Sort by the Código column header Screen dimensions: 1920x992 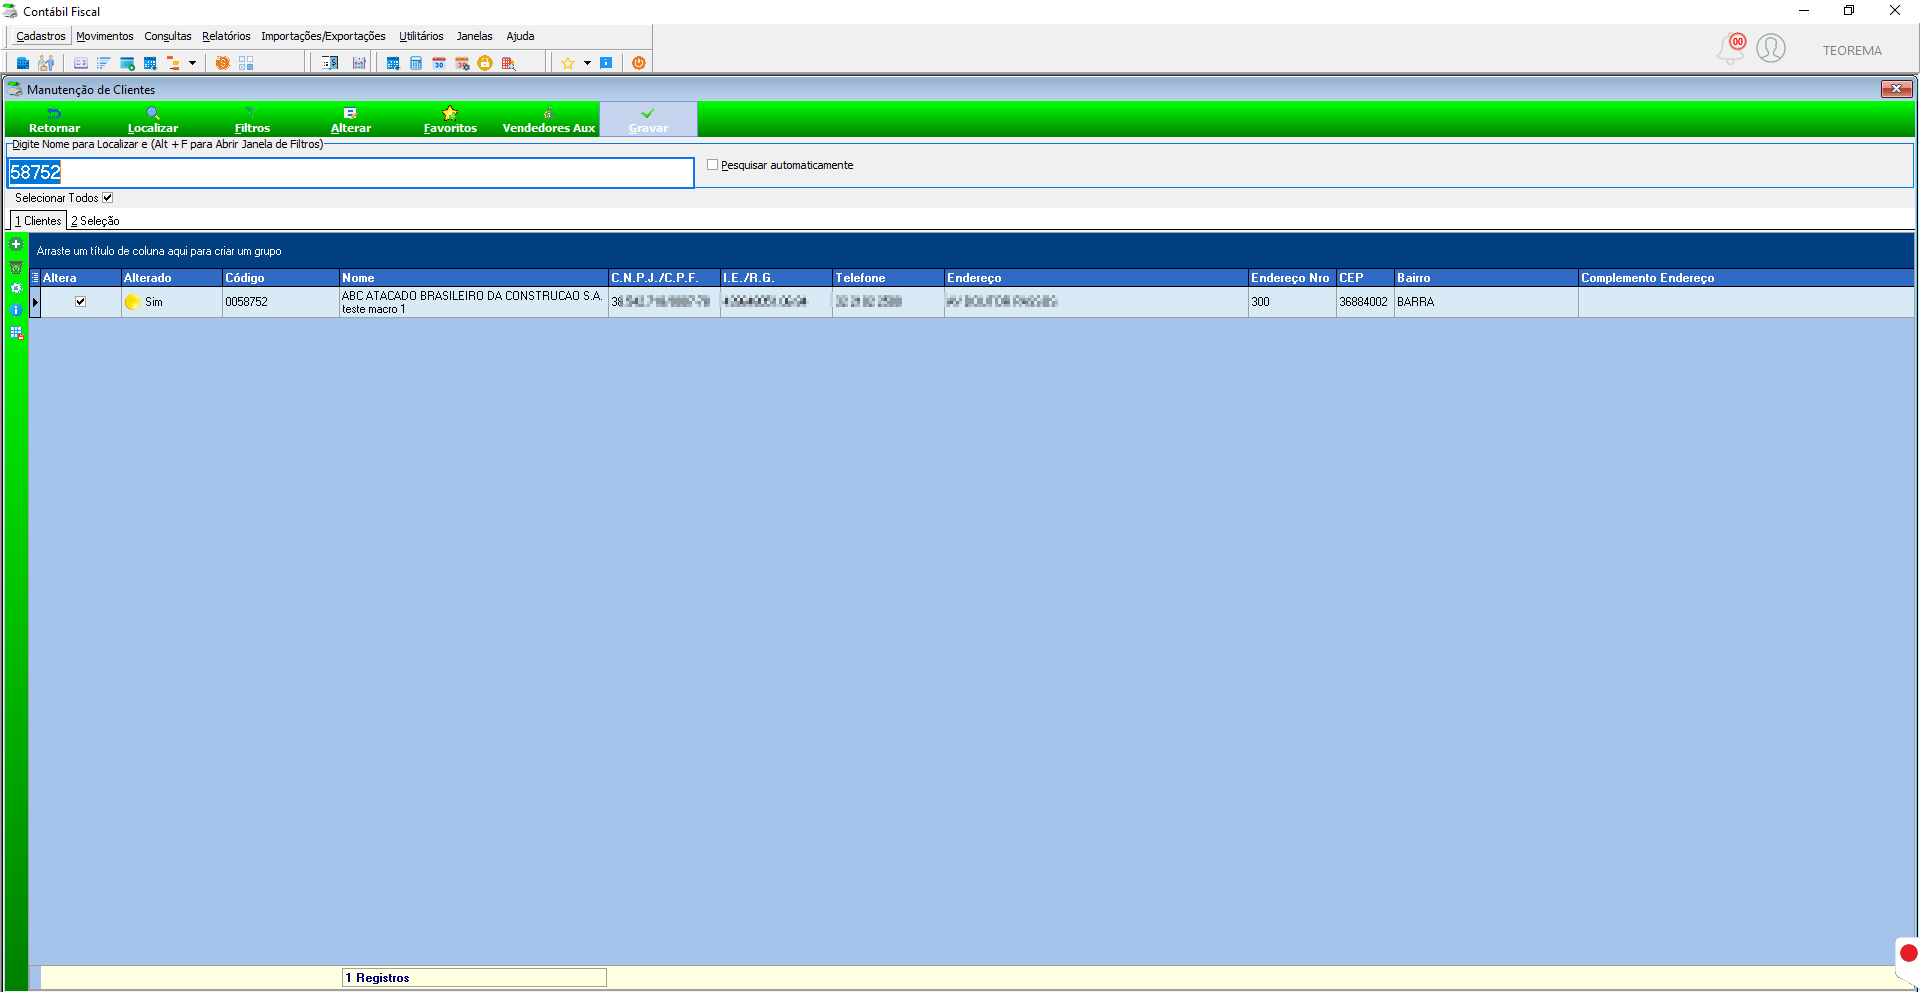point(280,278)
